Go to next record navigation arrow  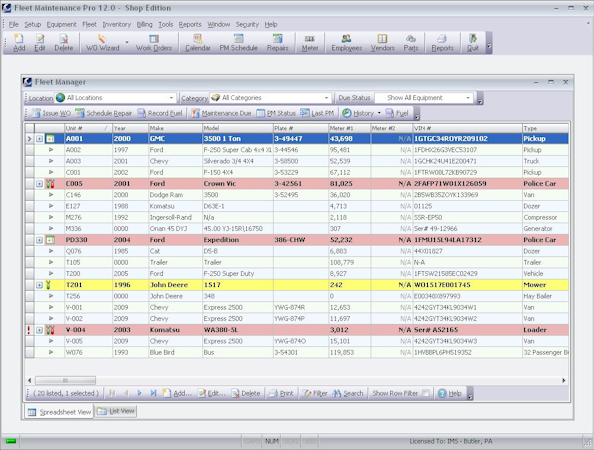[139, 393]
